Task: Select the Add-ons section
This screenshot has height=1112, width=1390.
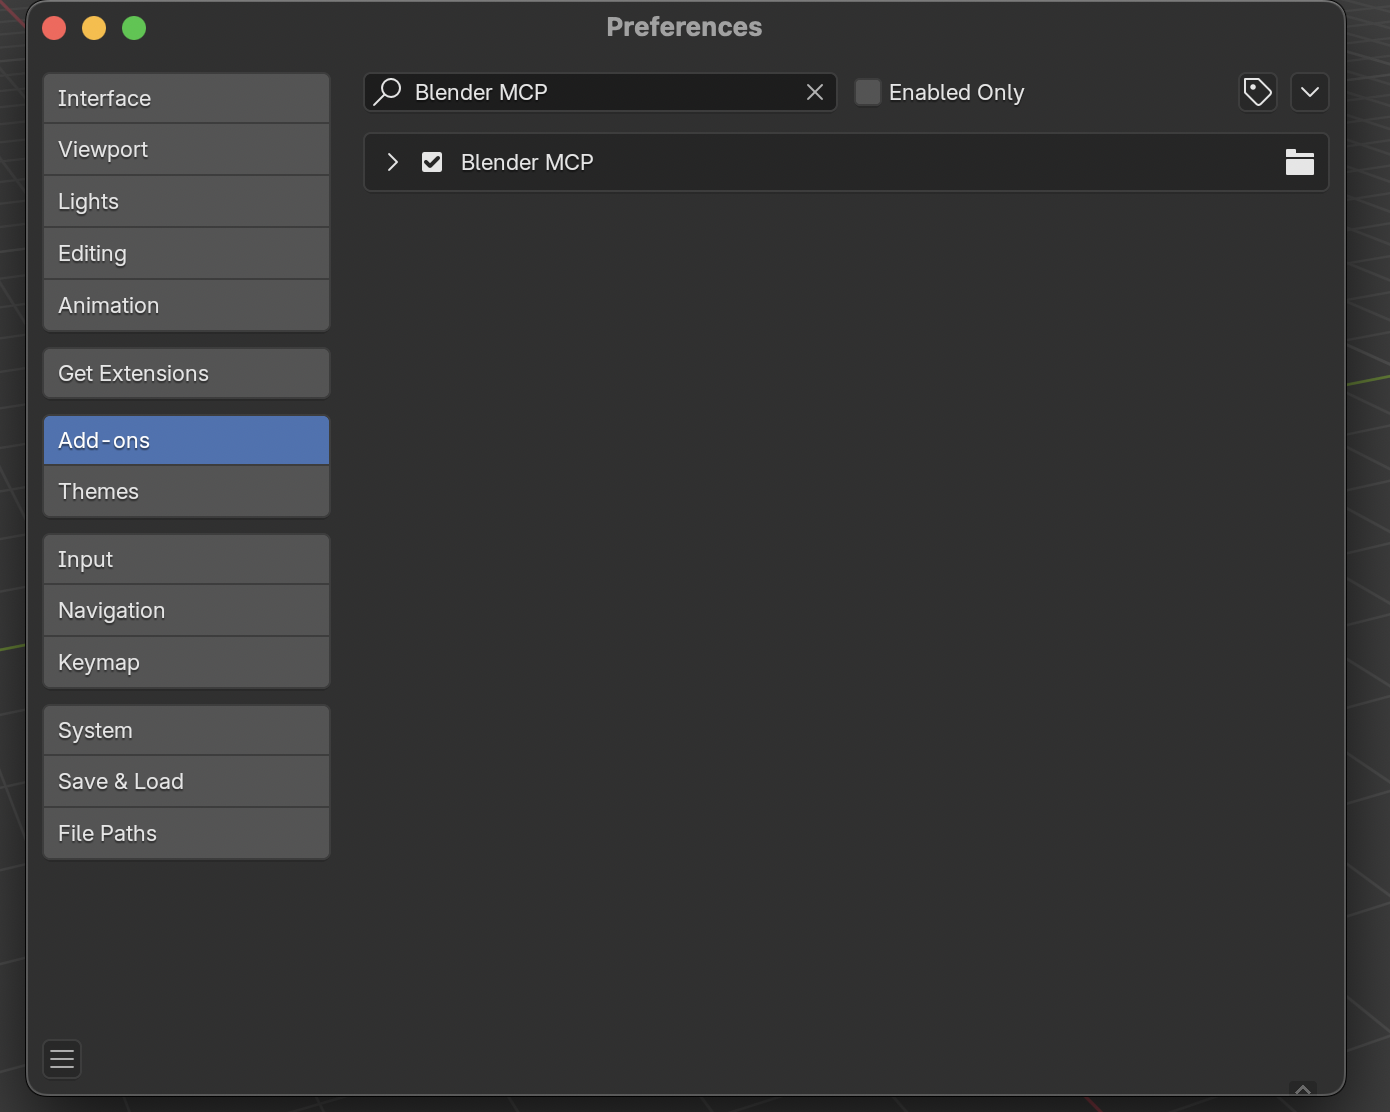Action: (186, 440)
